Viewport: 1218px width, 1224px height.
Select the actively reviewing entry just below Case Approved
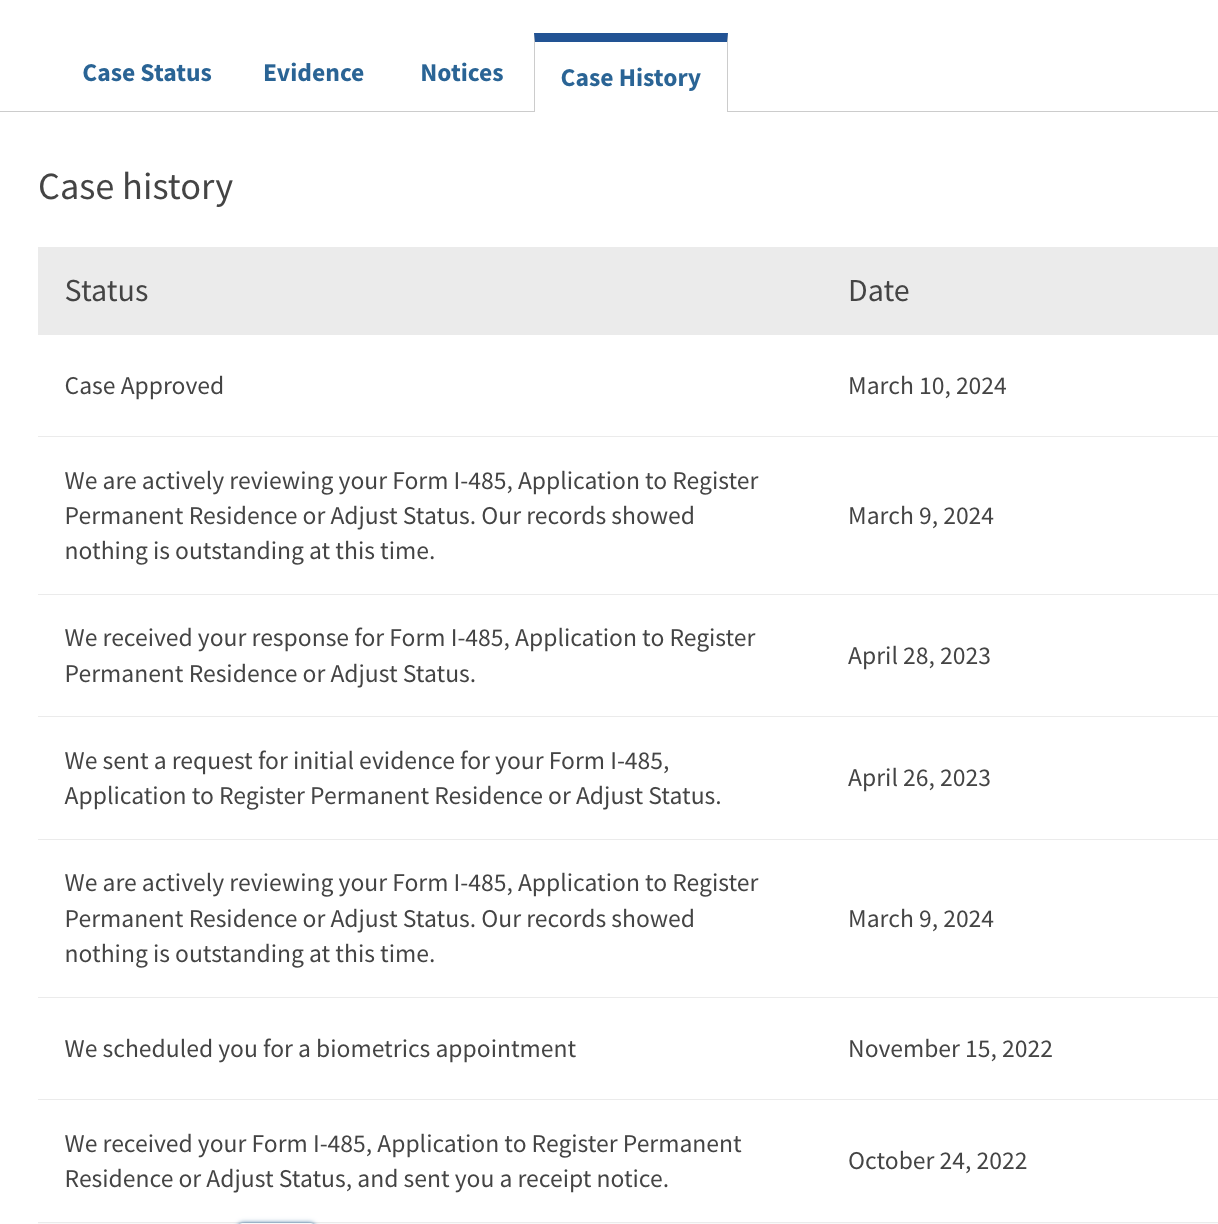coord(412,516)
